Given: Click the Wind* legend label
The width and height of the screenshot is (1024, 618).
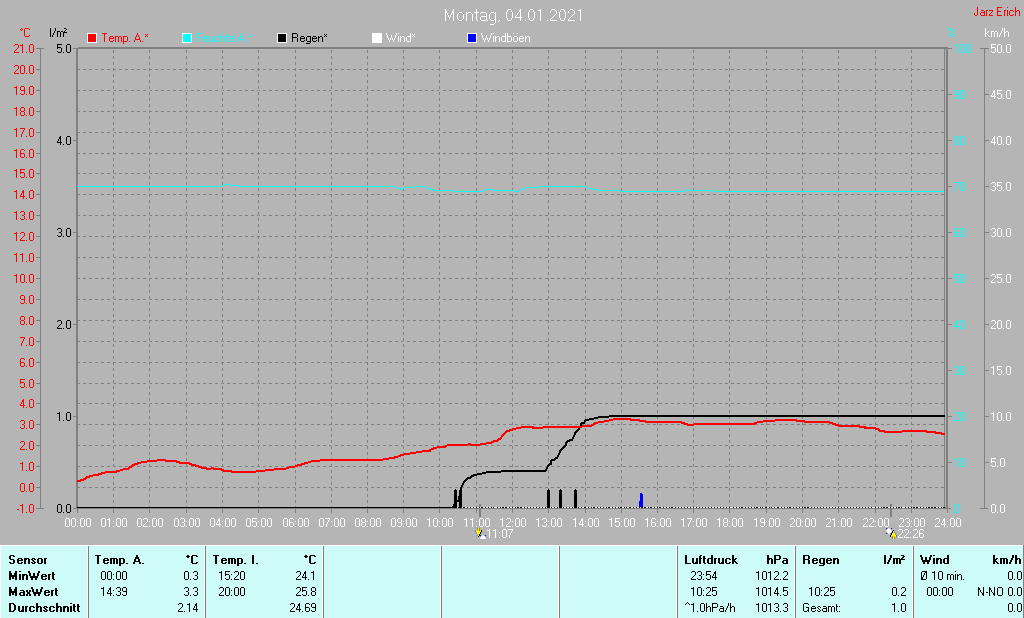Looking at the screenshot, I should [x=400, y=38].
